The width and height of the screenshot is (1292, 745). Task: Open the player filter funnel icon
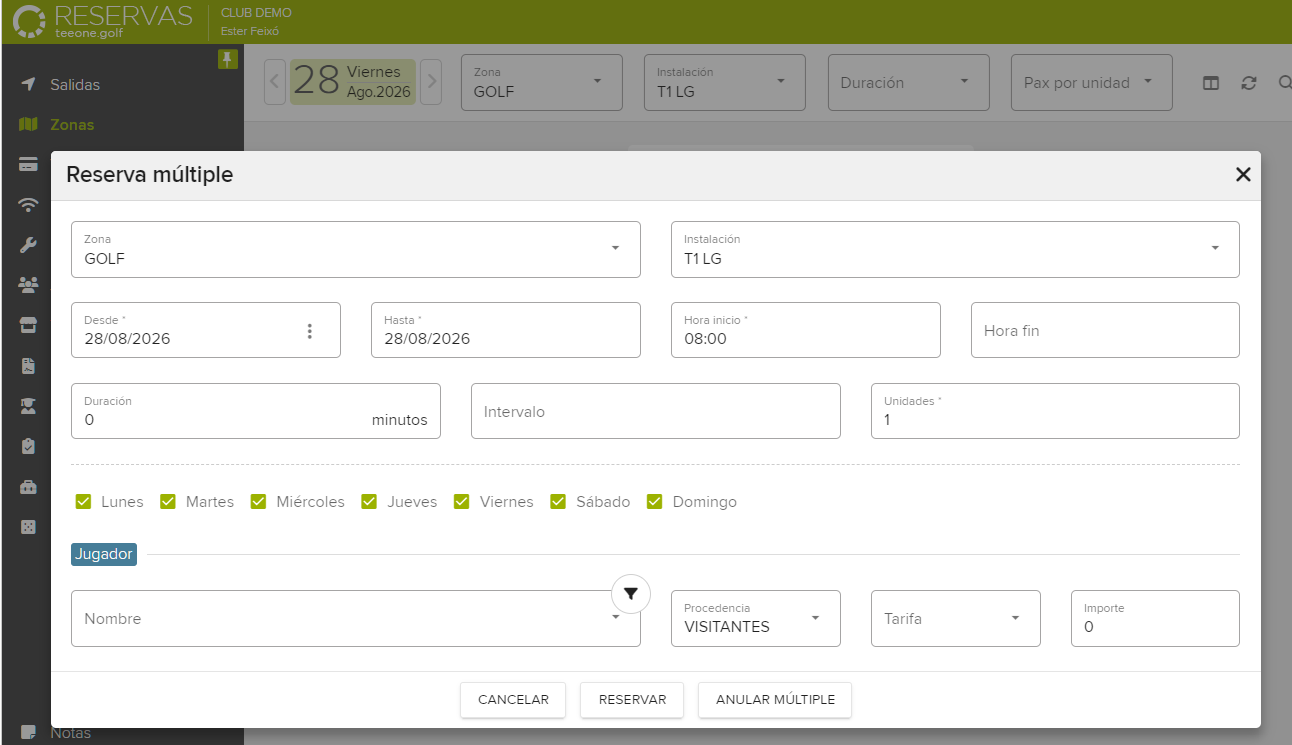pos(631,594)
